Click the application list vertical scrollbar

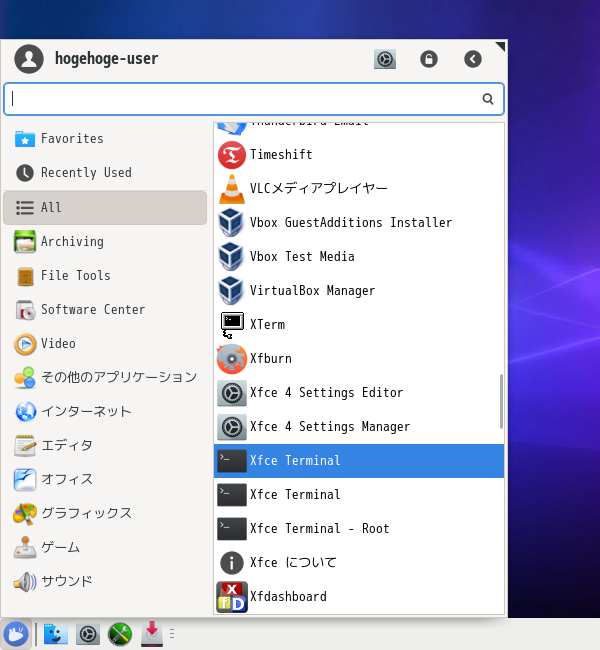point(501,401)
